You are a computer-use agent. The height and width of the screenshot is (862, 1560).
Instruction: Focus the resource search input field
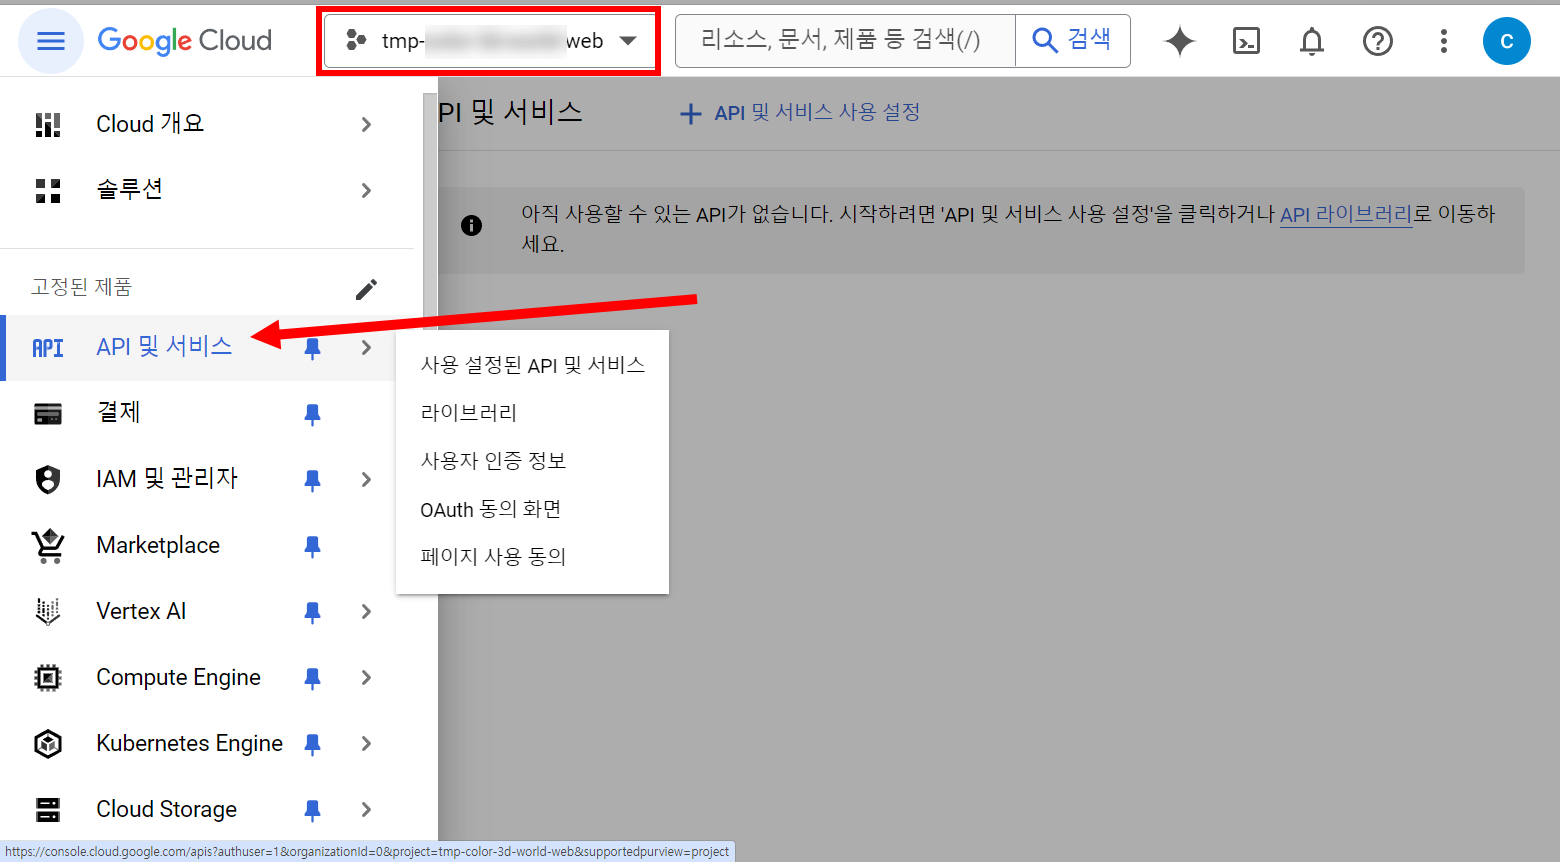tap(845, 41)
